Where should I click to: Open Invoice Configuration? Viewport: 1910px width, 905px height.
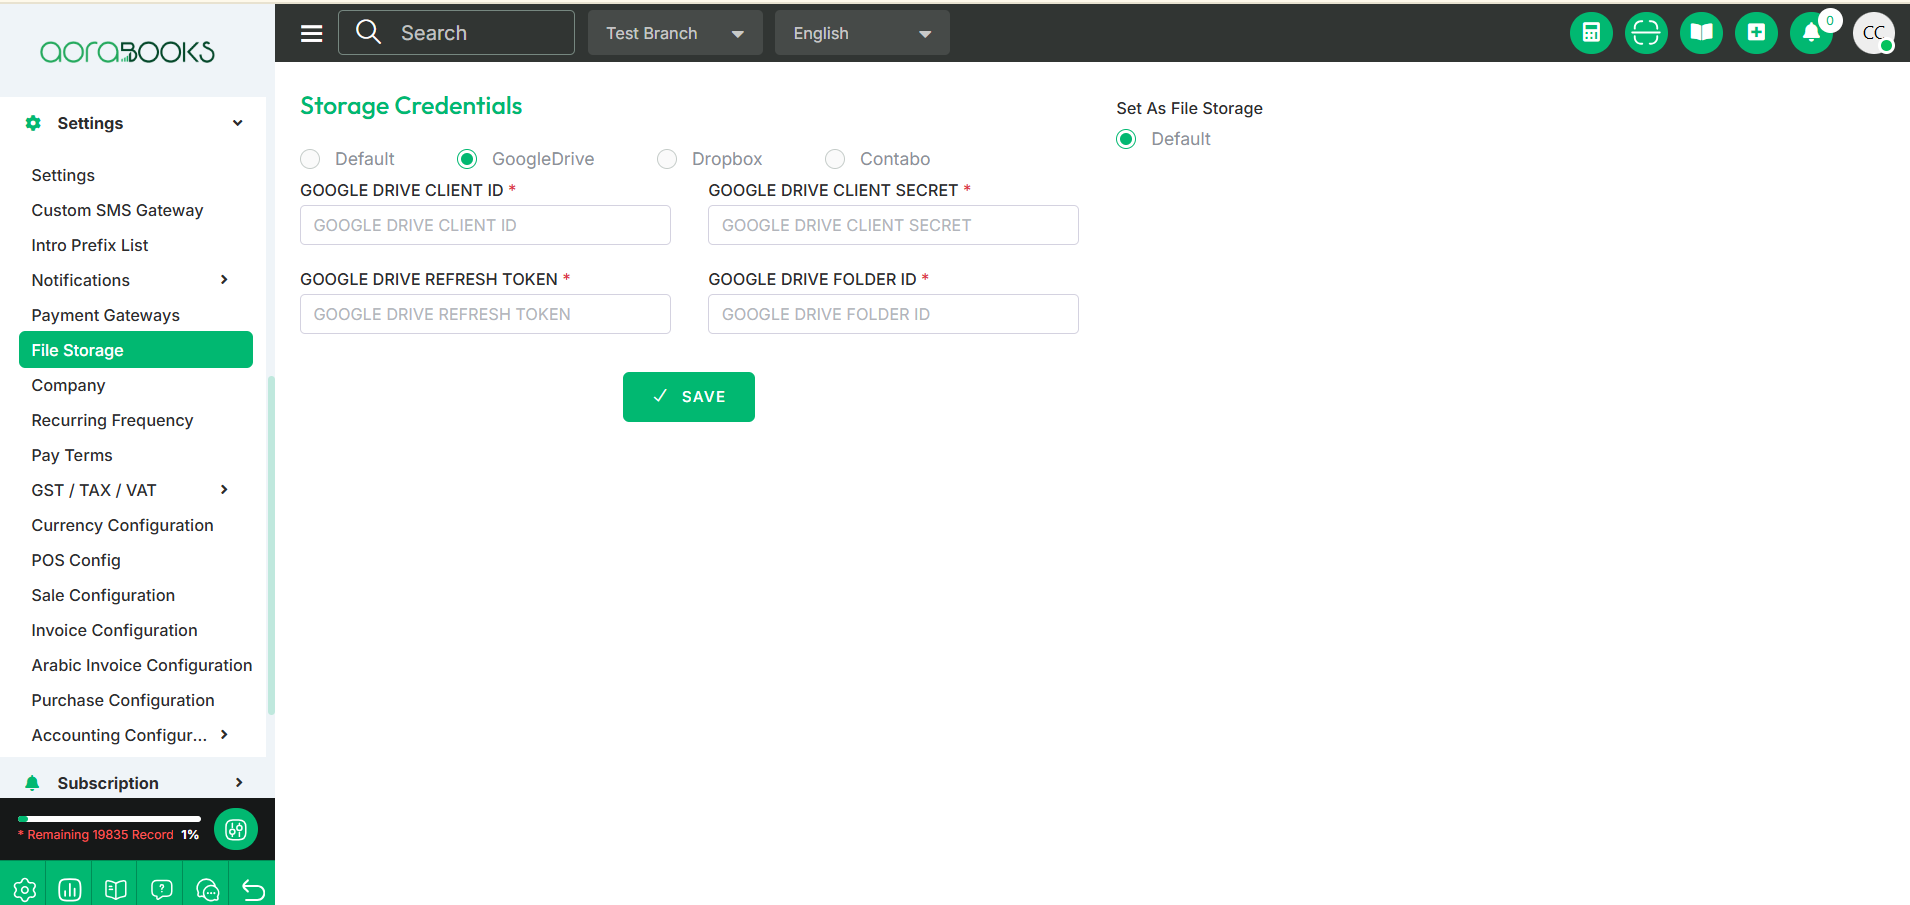pyautogui.click(x=114, y=630)
